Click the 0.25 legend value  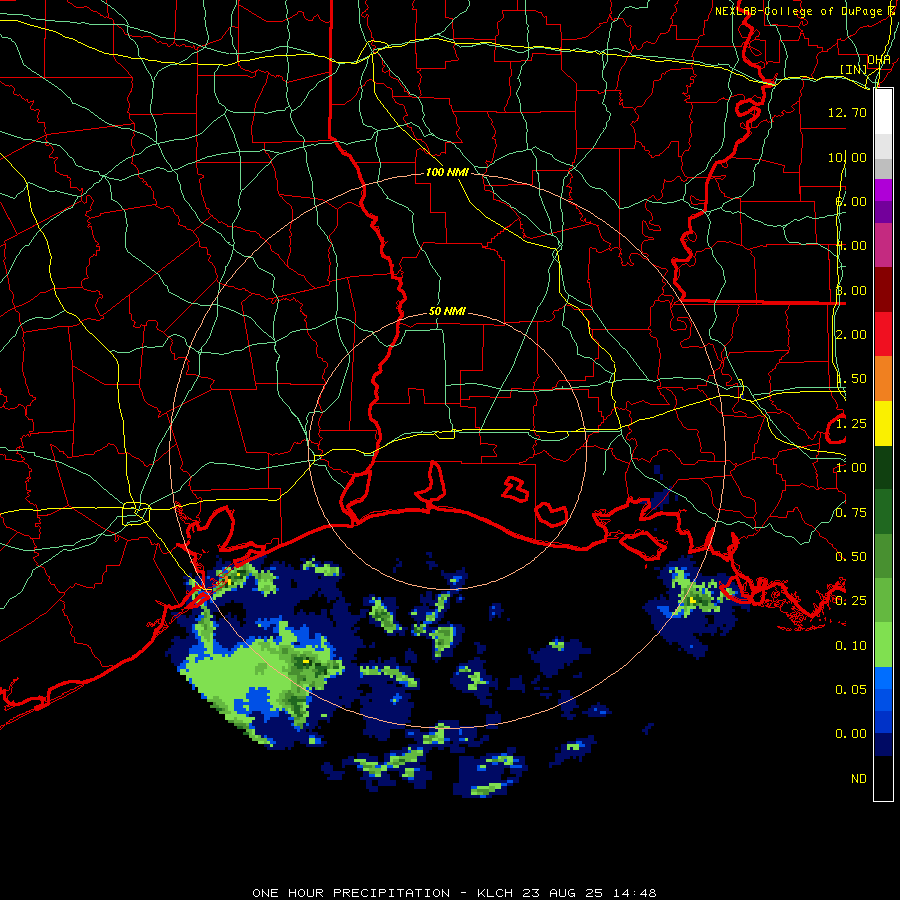(x=851, y=601)
